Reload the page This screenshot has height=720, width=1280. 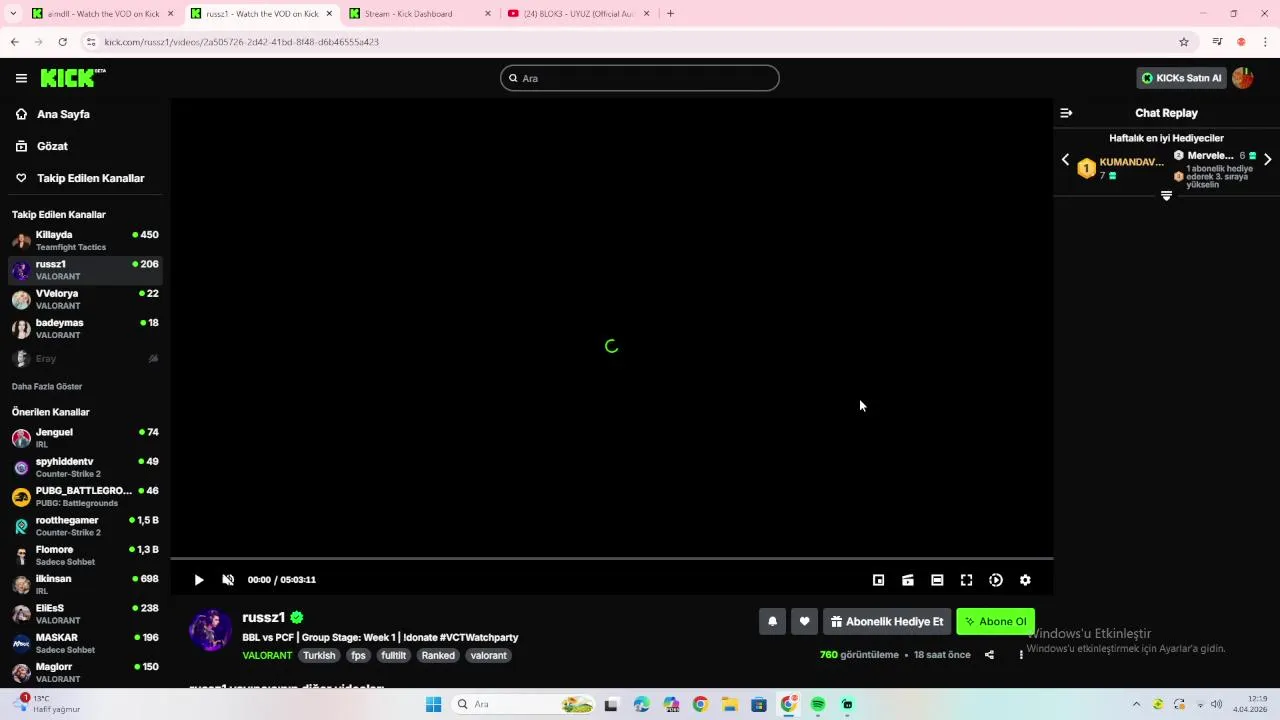tap(62, 42)
